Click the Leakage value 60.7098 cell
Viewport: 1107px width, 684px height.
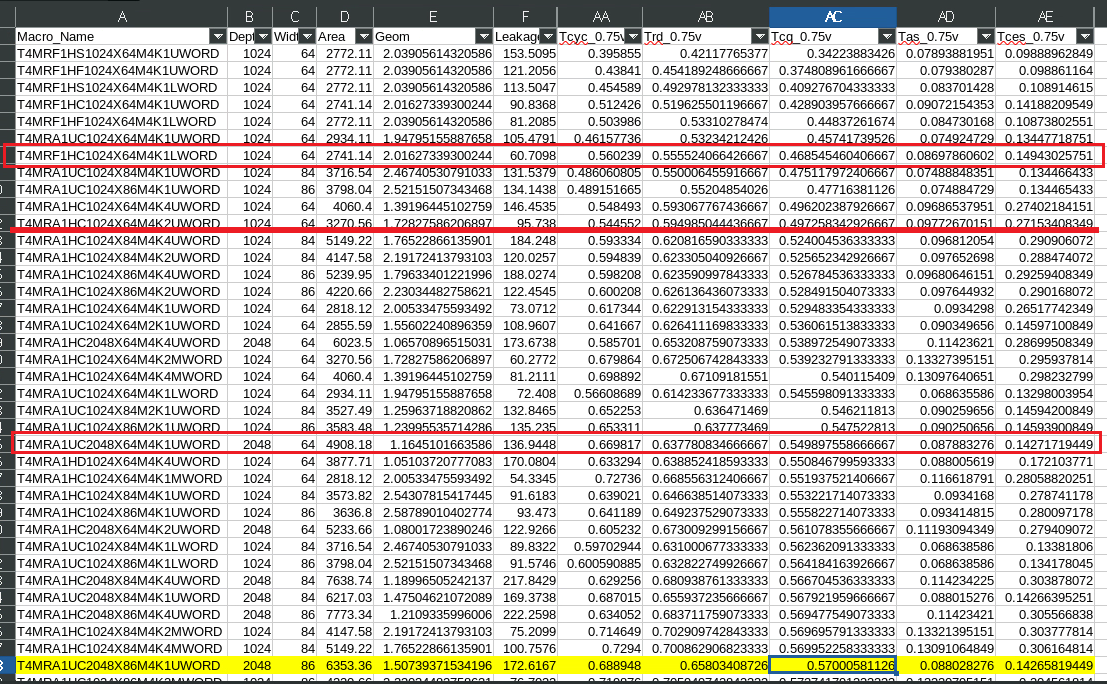tap(526, 155)
